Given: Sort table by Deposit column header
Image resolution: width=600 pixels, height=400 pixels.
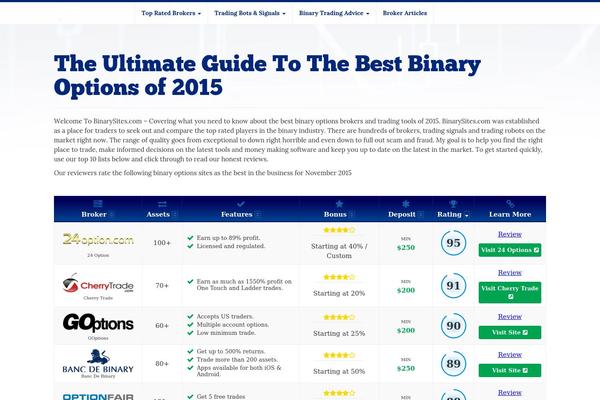Looking at the screenshot, I should click(x=405, y=214).
